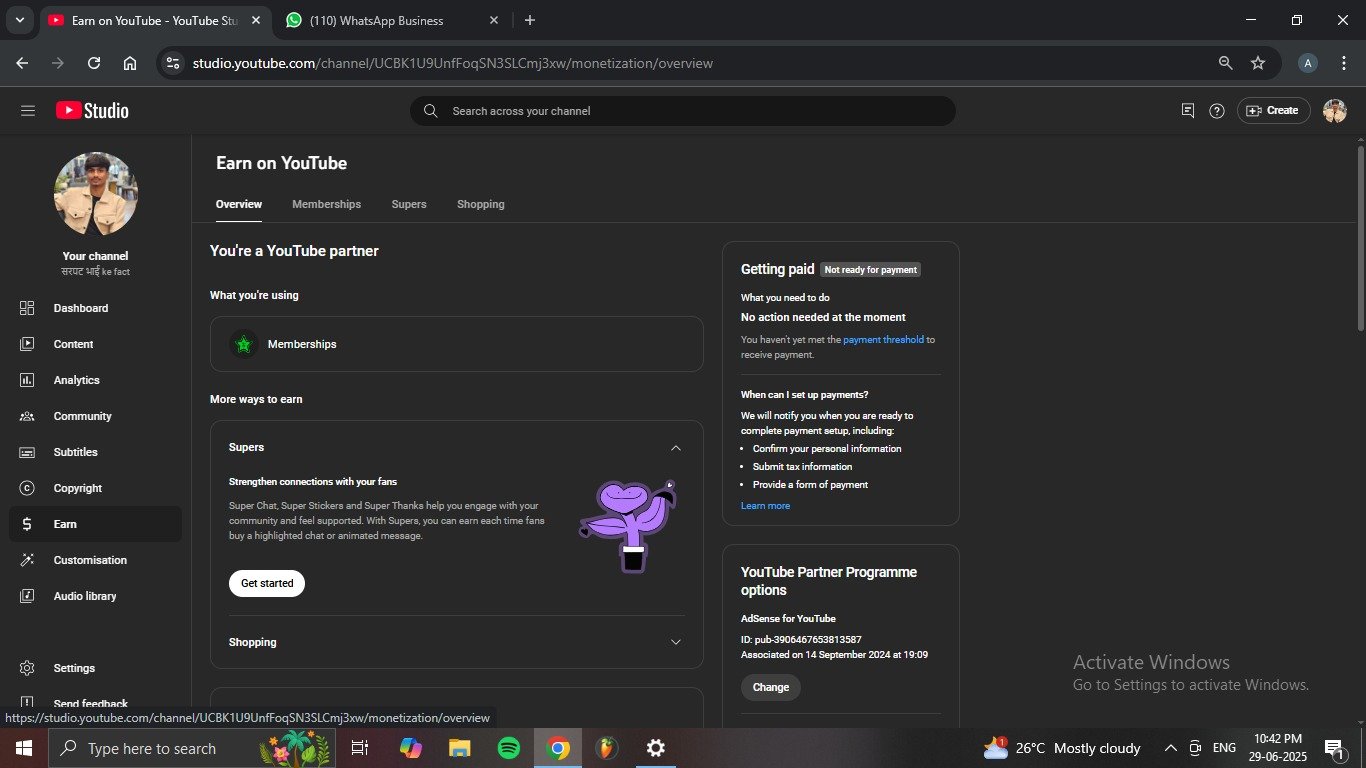Screen dimensions: 1366x768
Task: Switch to the Supers tab
Action: [x=409, y=204]
